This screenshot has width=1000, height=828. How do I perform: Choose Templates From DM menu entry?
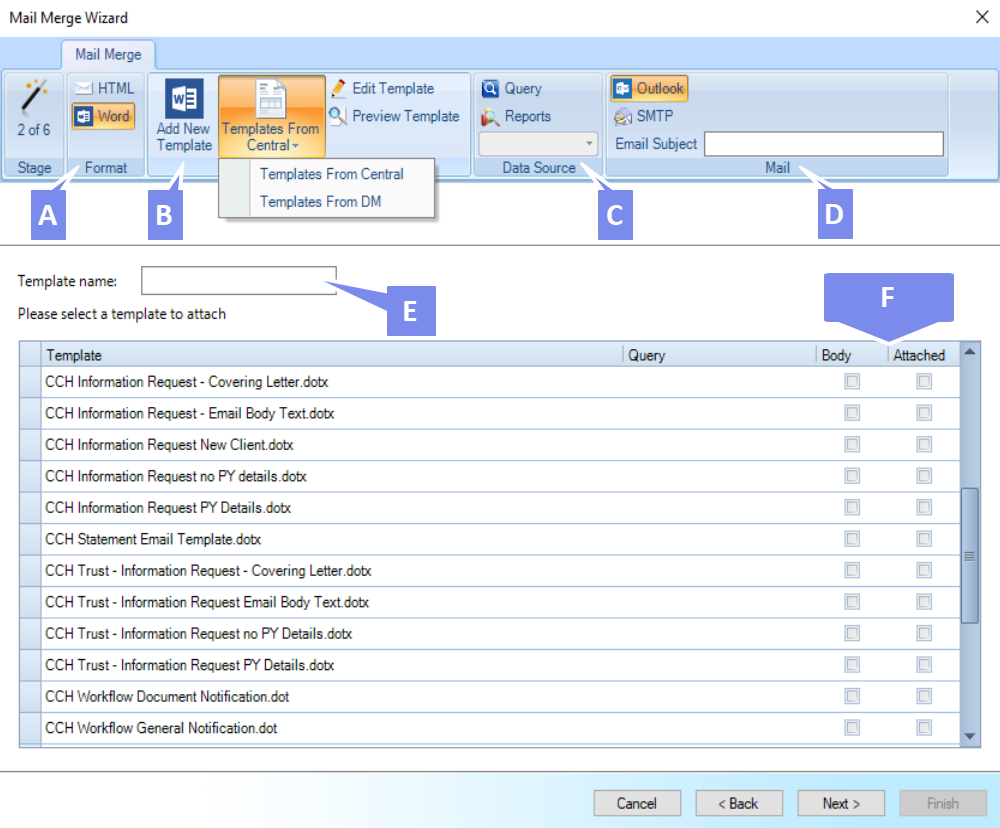(320, 202)
